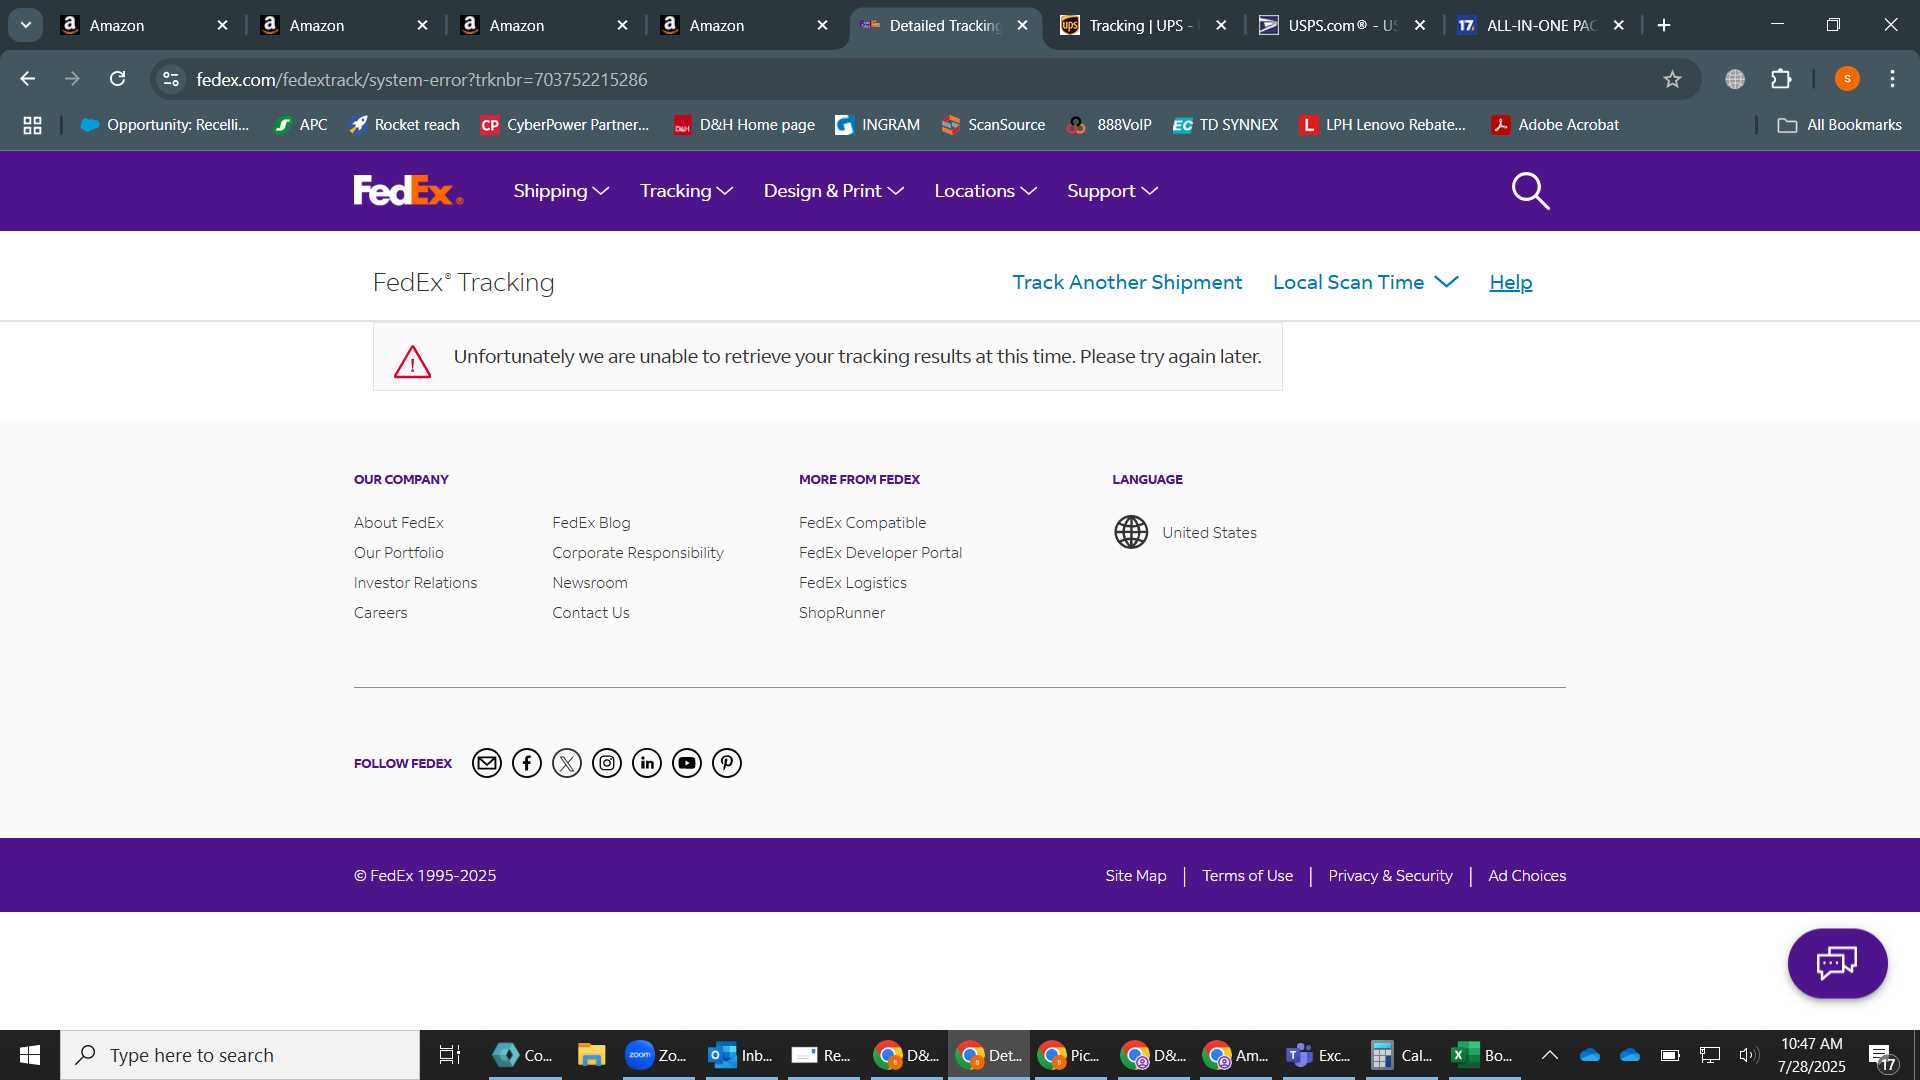Open FedEx X (Twitter) icon

(x=567, y=763)
